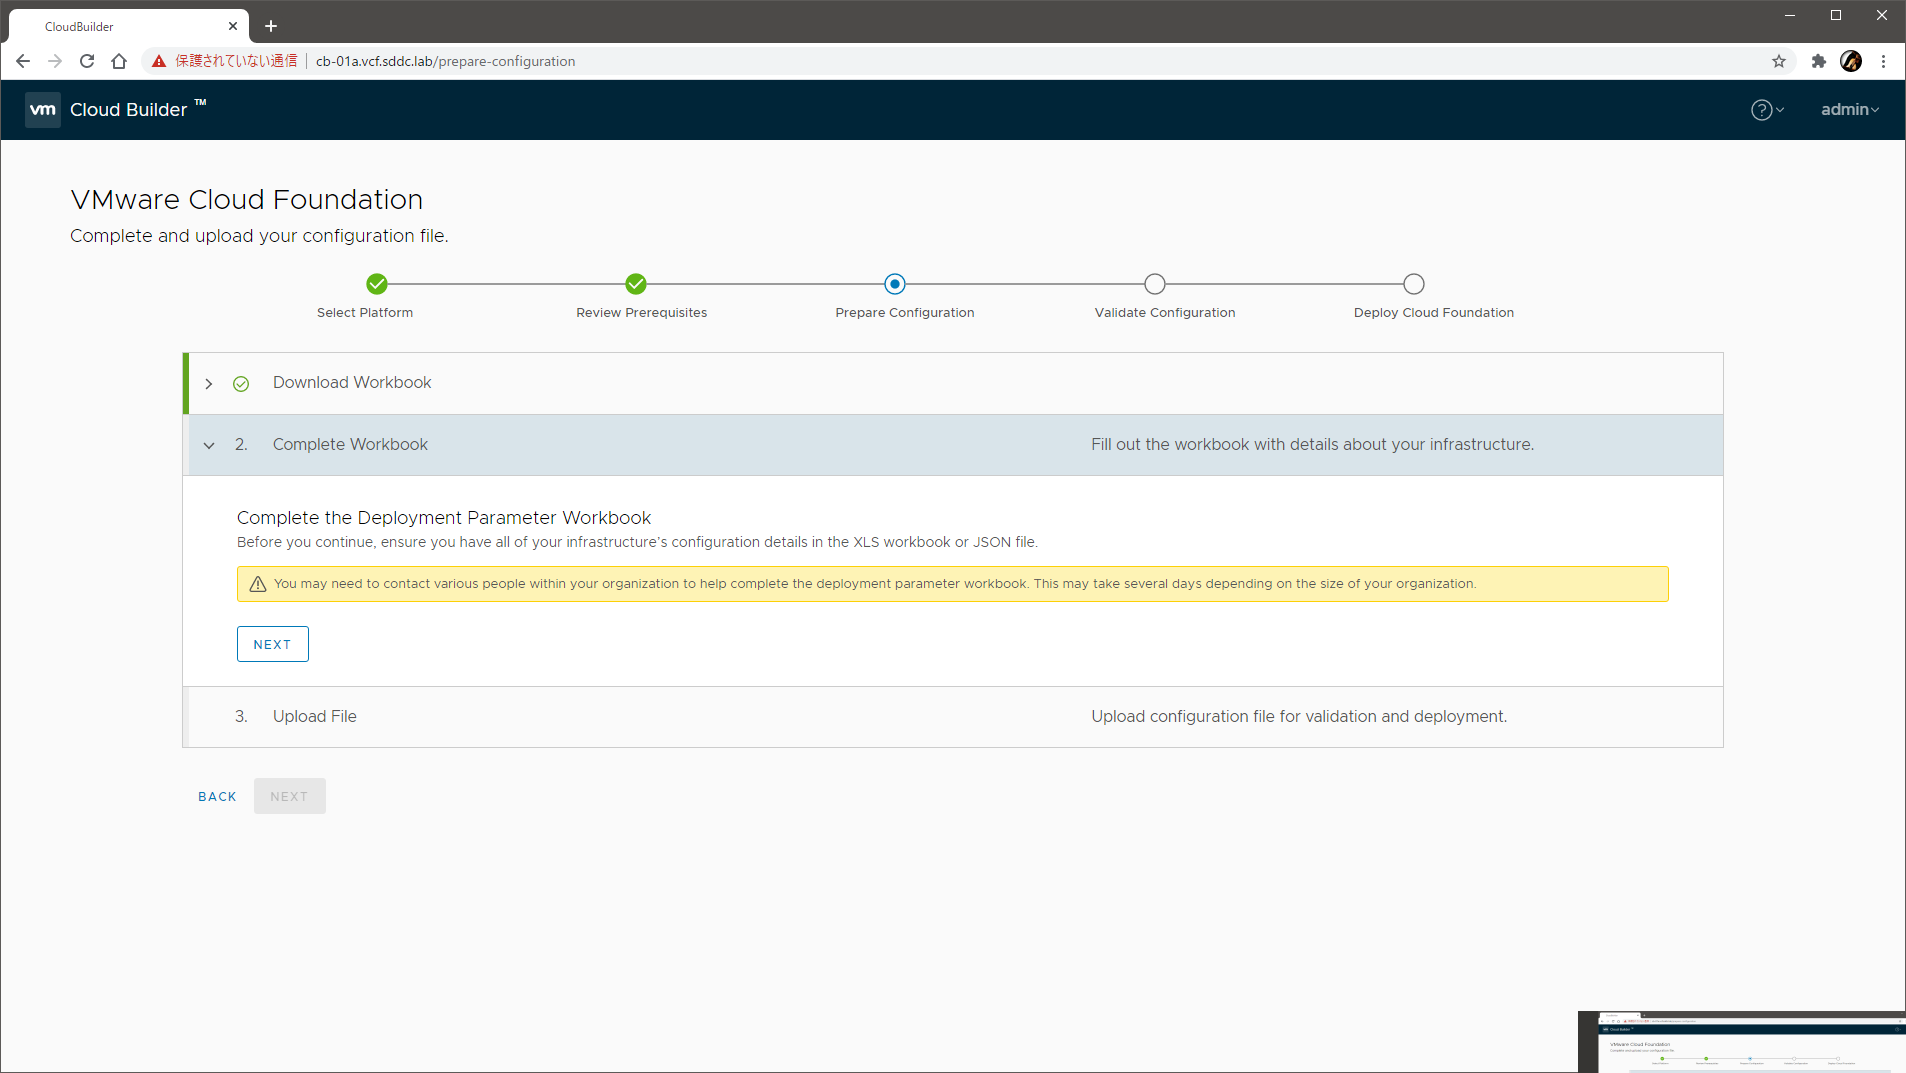
Task: Click NEXT in Complete Workbook panel
Action: [x=272, y=644]
